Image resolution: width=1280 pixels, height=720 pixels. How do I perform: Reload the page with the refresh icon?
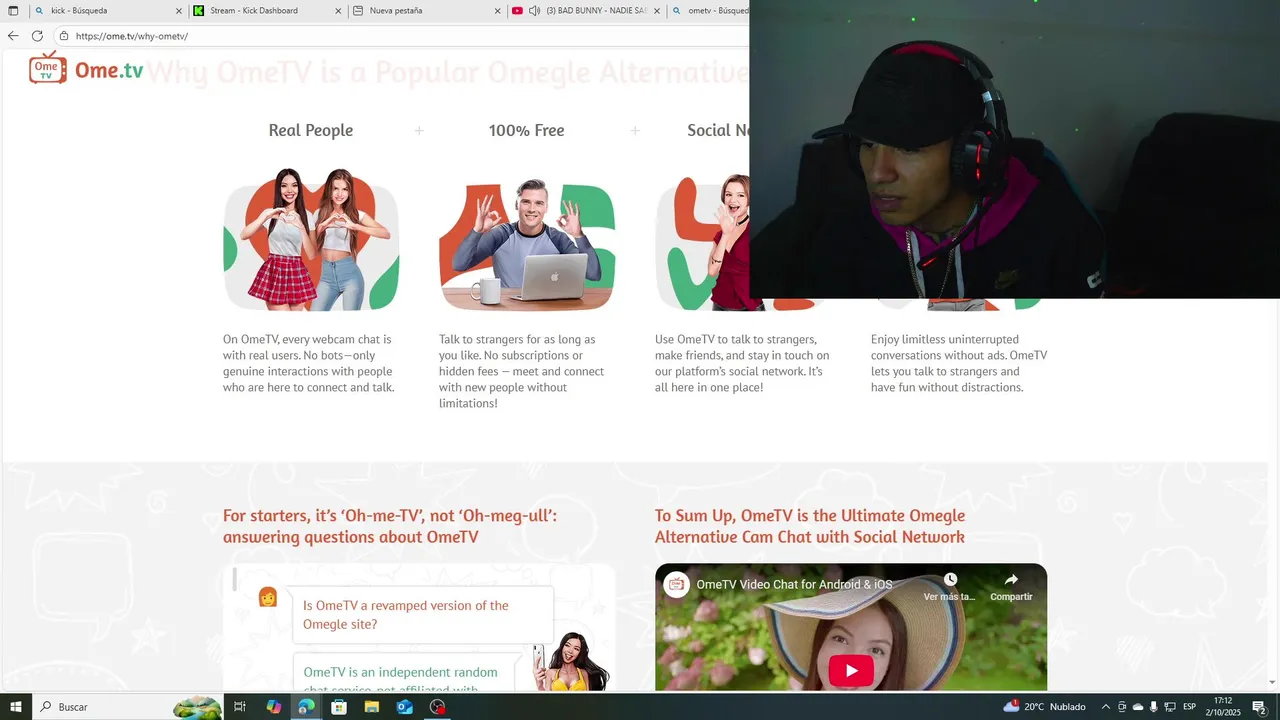pyautogui.click(x=37, y=36)
